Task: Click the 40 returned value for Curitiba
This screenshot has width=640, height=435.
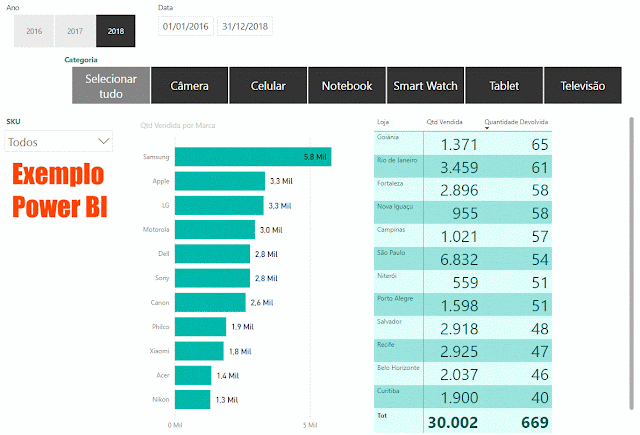Action: [x=540, y=398]
